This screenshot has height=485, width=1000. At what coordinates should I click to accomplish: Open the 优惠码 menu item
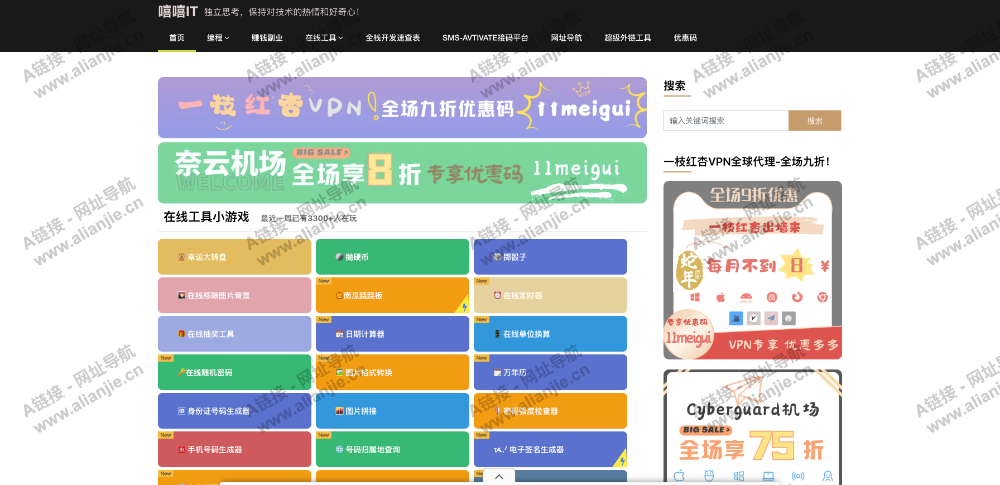[x=685, y=38]
